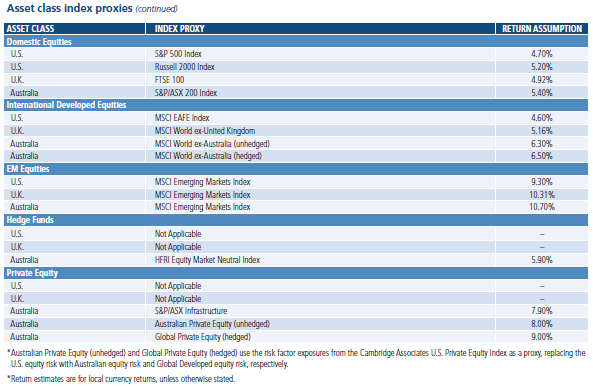Screen dimensions: 593x388
Task: Click the FTSE 100 proxy cell
Action: coord(320,80)
